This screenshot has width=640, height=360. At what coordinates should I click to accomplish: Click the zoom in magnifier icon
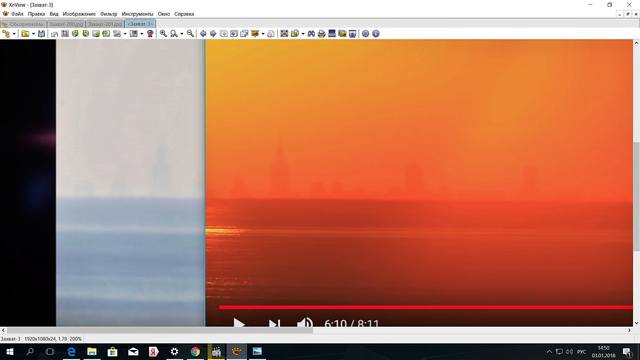click(x=163, y=34)
